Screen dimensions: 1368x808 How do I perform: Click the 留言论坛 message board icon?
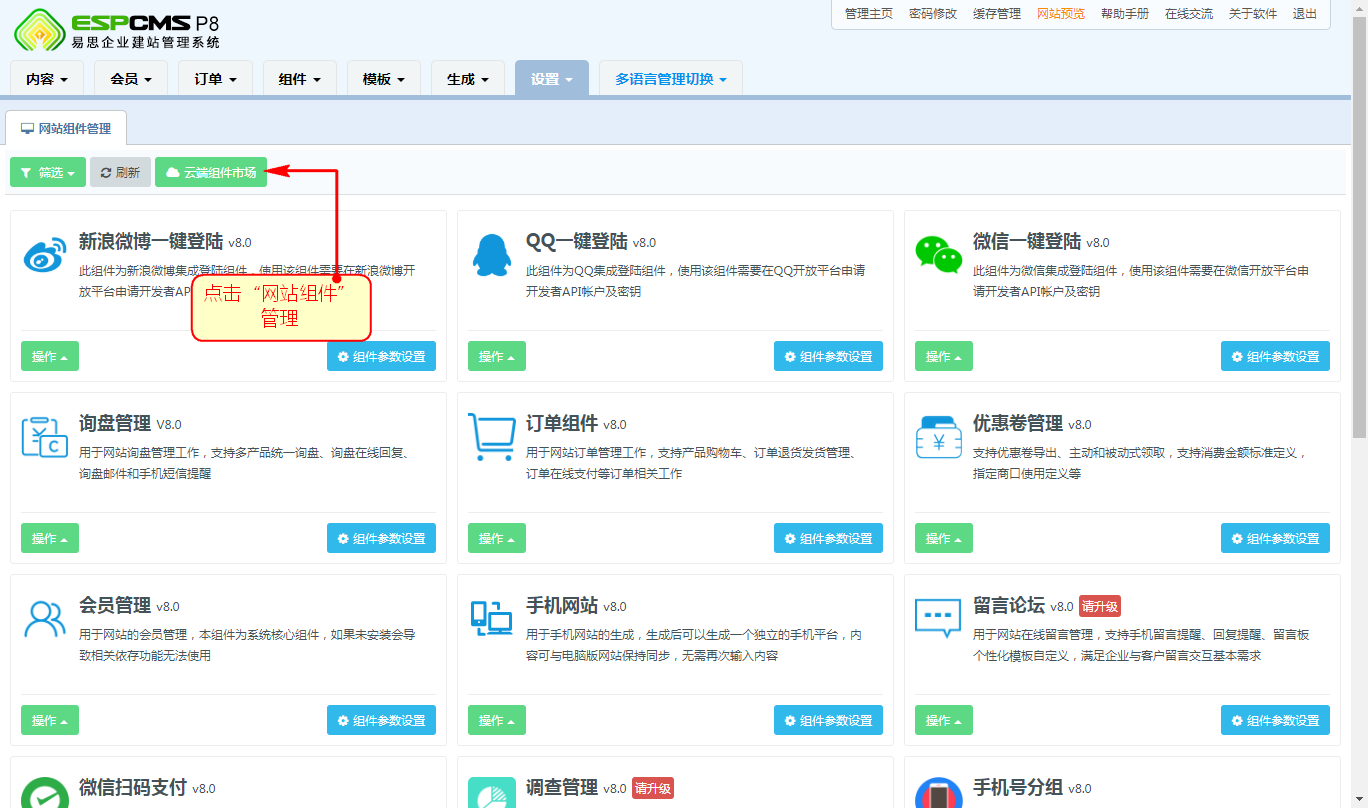[x=938, y=619]
